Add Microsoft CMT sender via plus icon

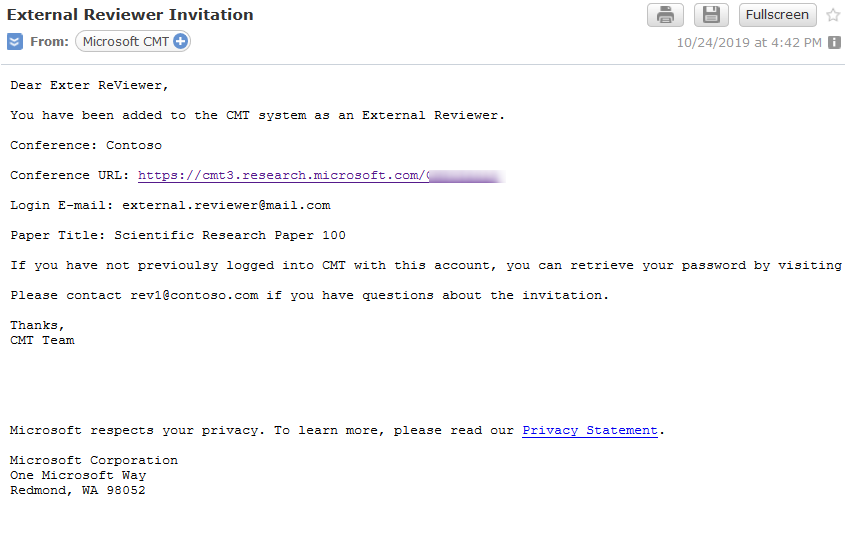click(180, 41)
